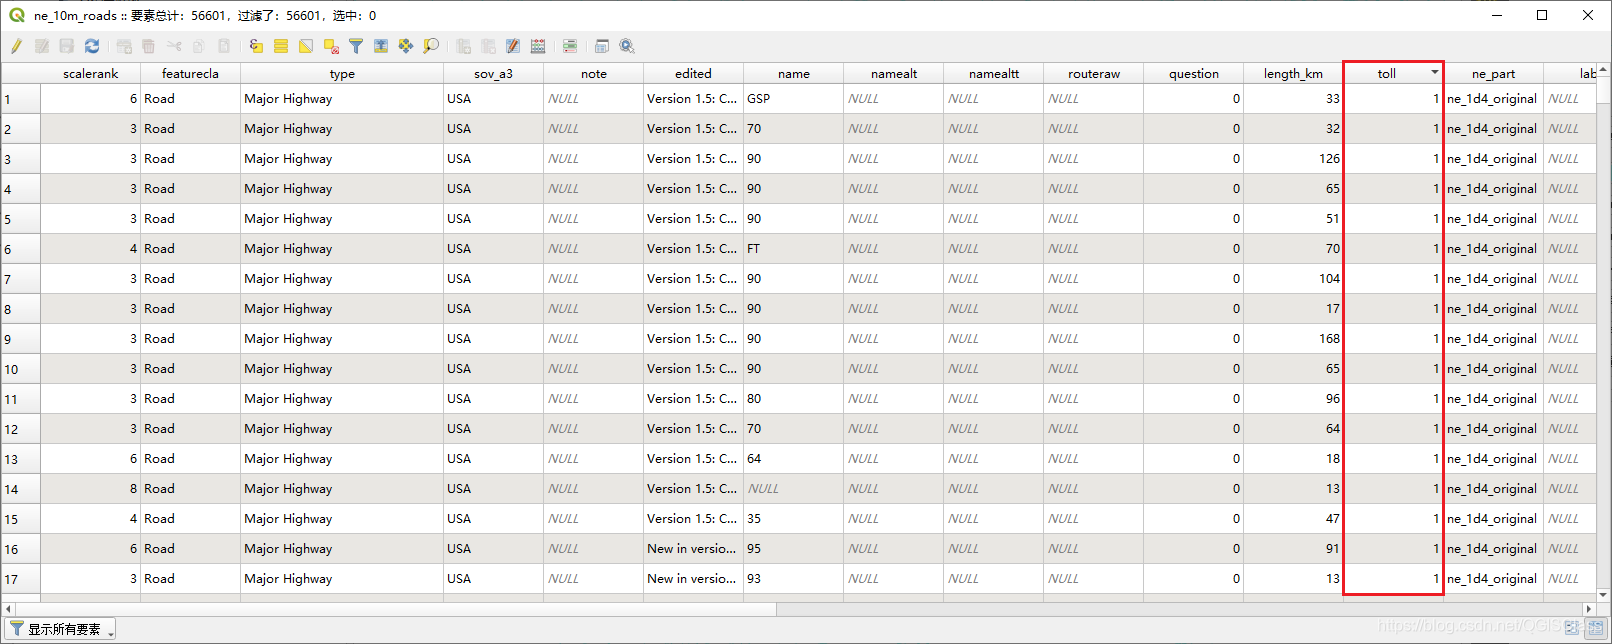The width and height of the screenshot is (1612, 644).
Task: Click the delete field icon
Action: tap(488, 46)
